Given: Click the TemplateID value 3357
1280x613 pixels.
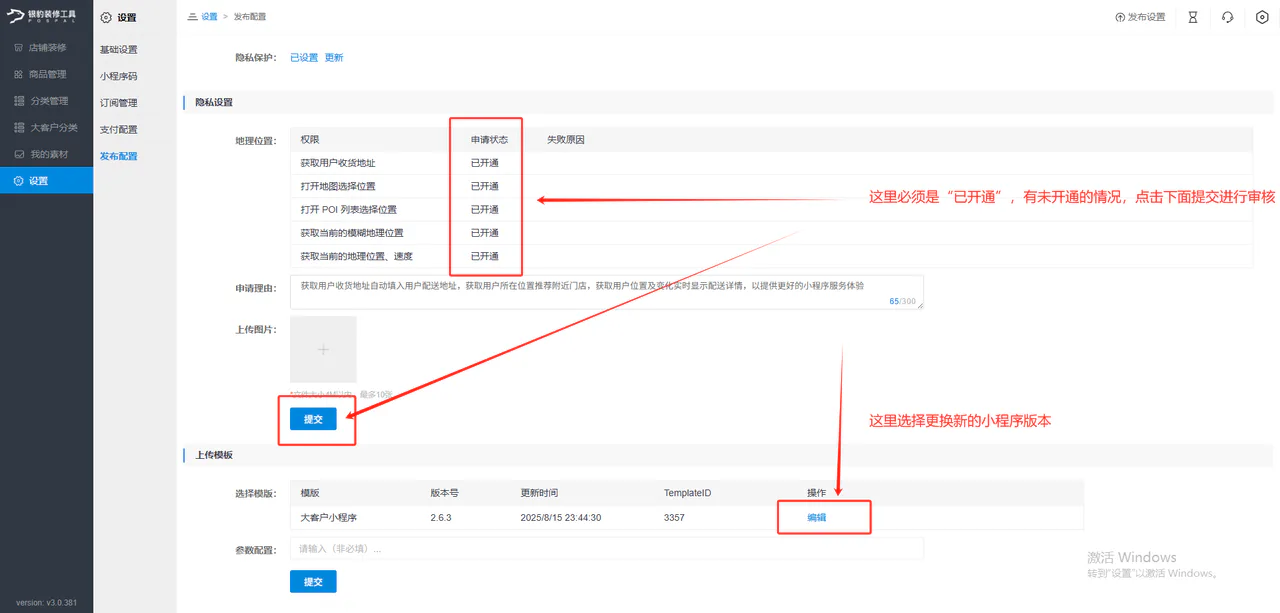Looking at the screenshot, I should tap(674, 518).
